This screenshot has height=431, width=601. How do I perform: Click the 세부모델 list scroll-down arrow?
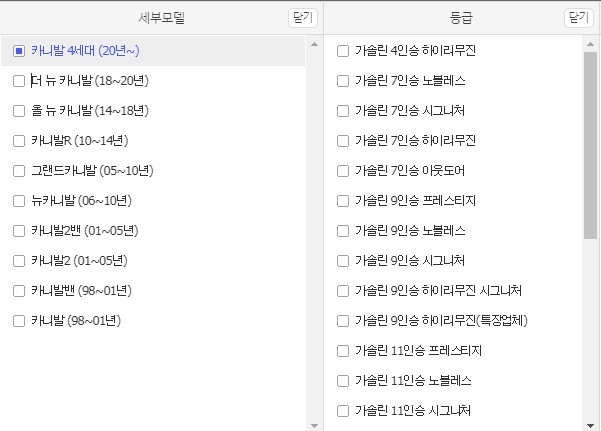tap(314, 425)
